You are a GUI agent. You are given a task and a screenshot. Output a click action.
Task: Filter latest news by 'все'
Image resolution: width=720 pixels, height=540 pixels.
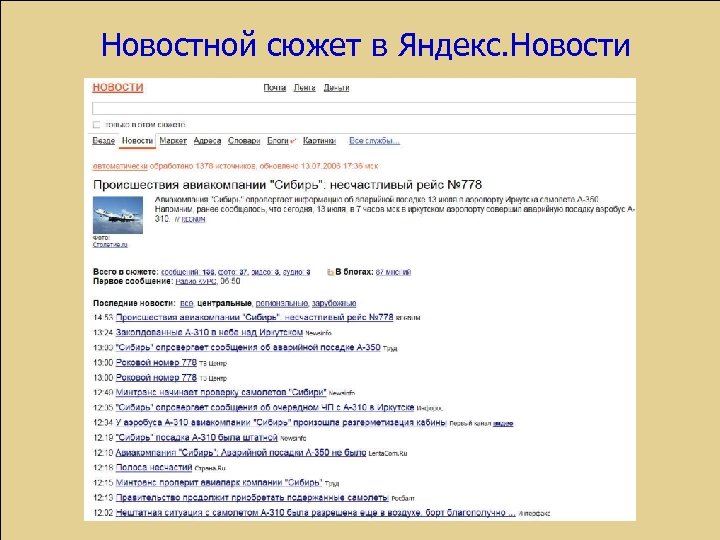pos(186,303)
